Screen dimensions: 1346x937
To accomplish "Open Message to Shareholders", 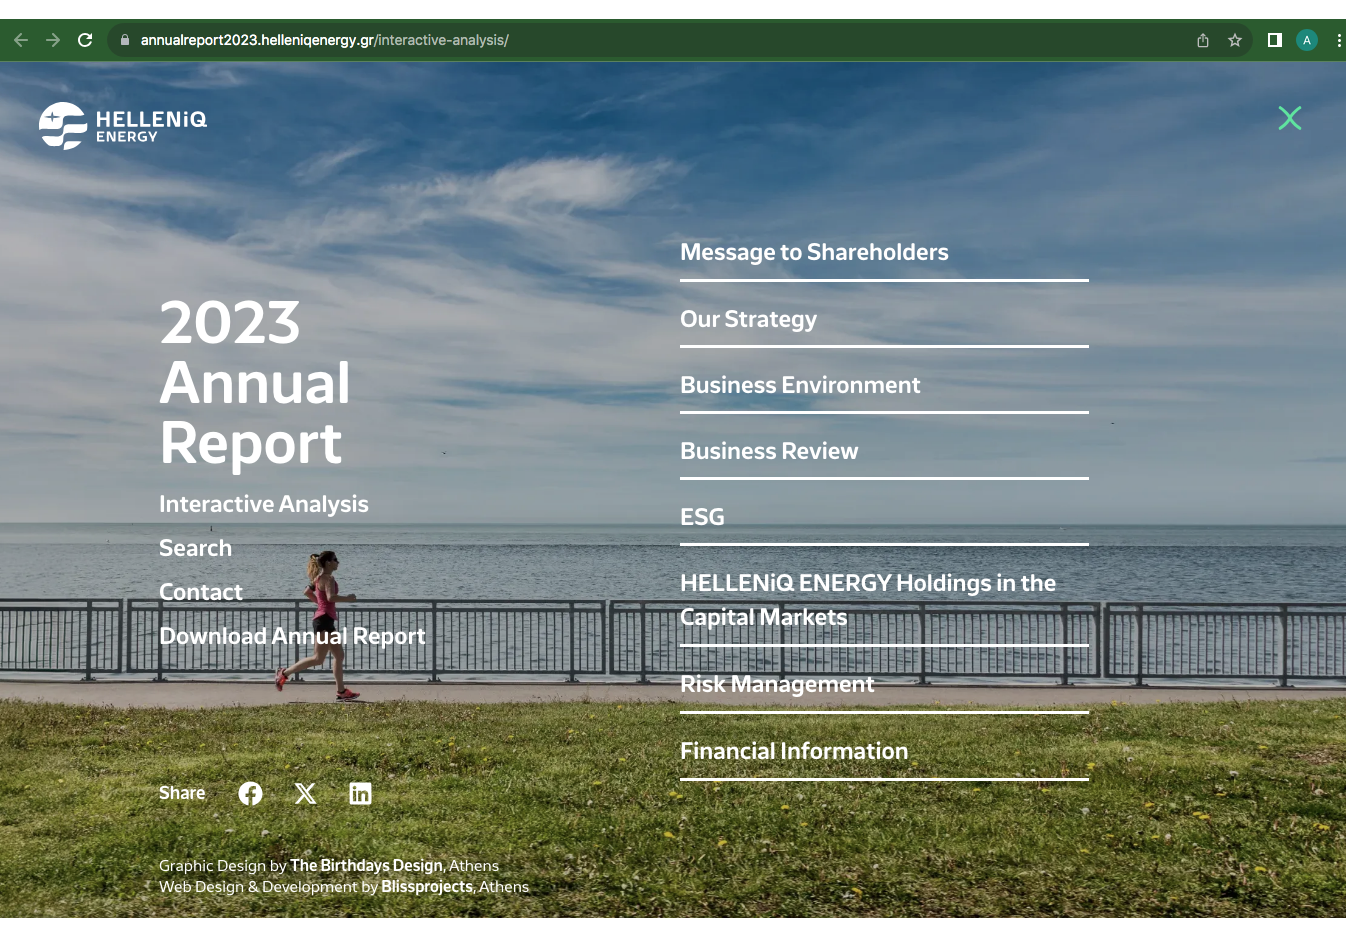I will point(814,252).
